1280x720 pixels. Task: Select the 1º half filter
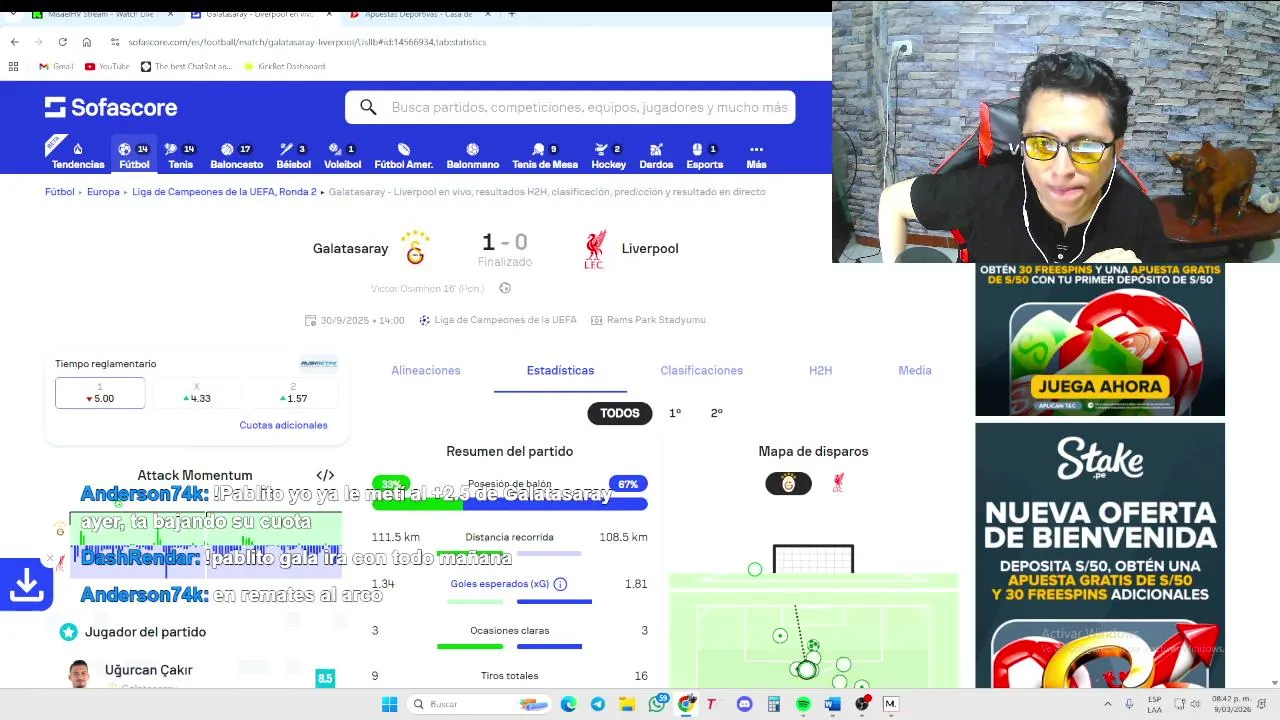[675, 413]
